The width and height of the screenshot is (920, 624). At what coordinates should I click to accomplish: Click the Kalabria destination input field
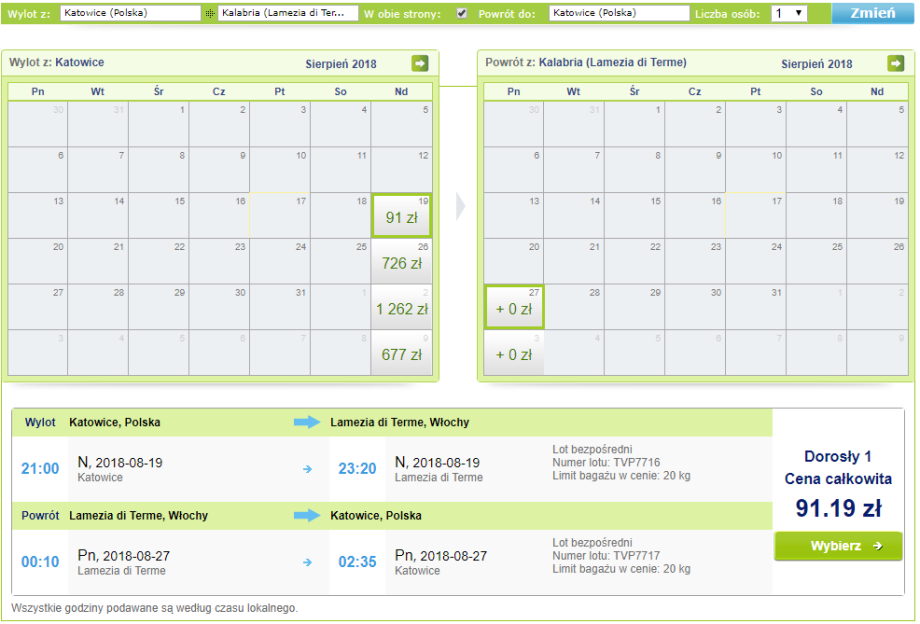288,14
